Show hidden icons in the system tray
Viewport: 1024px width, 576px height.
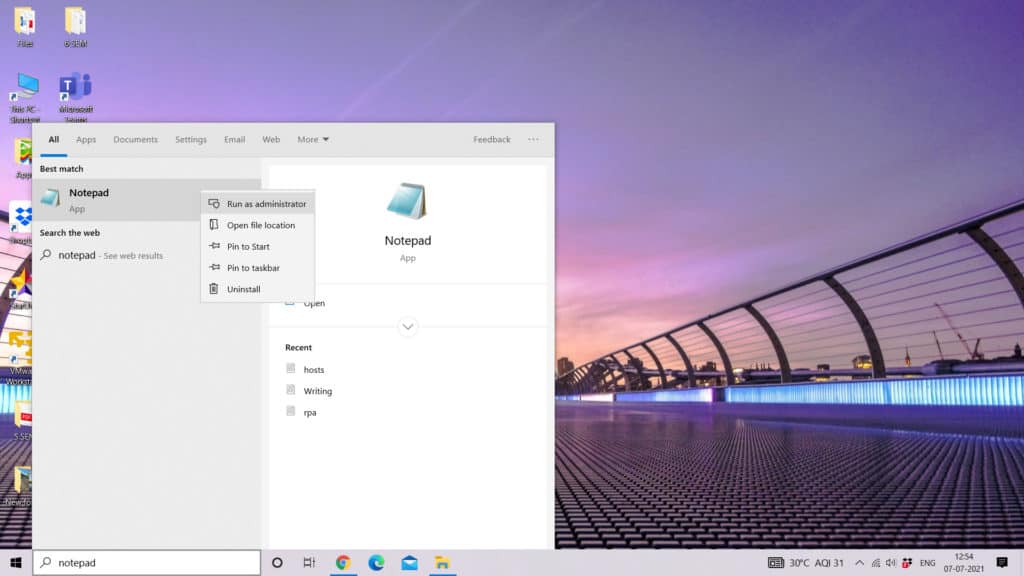pos(859,562)
